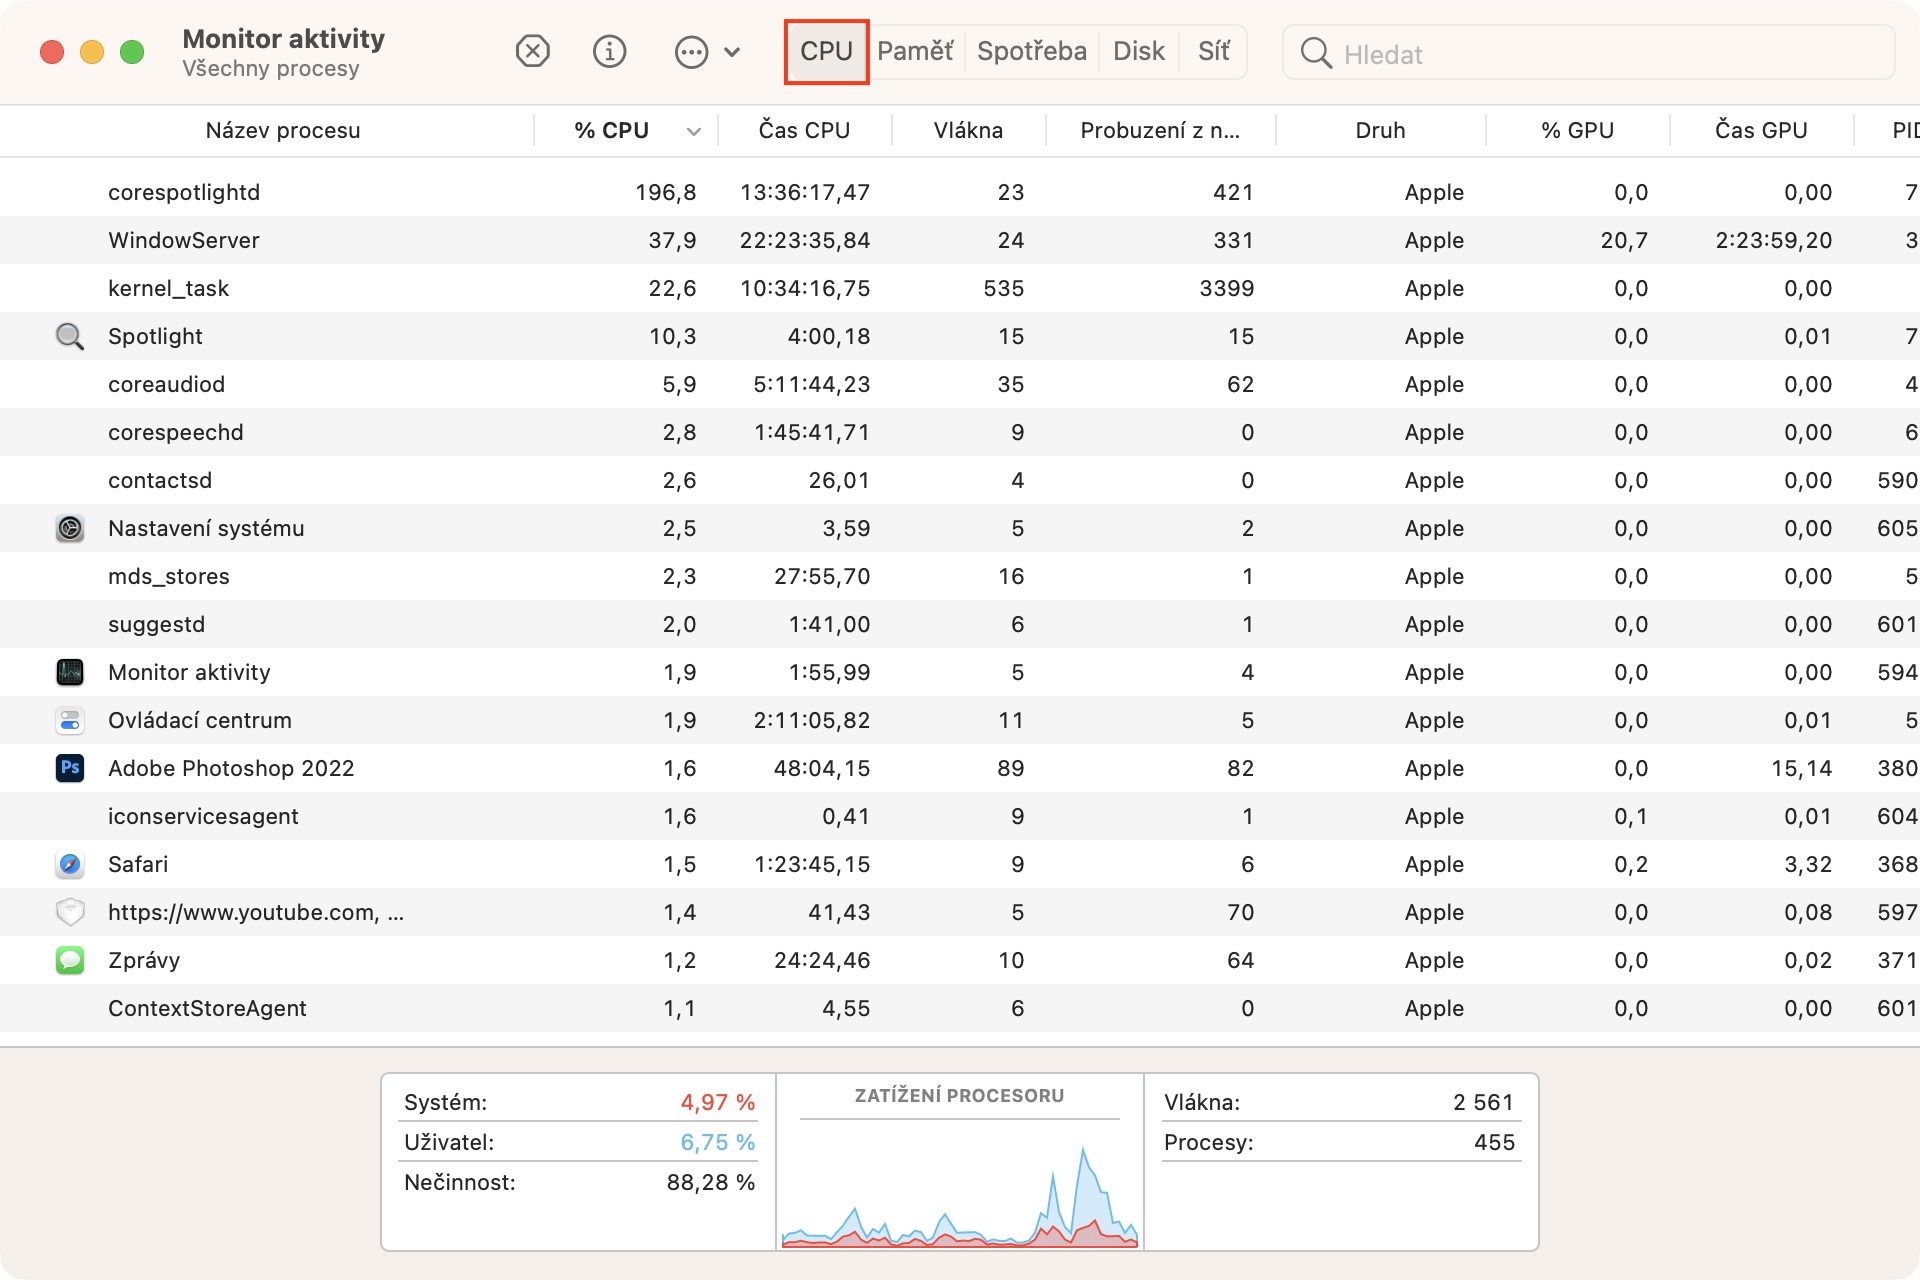Screen dimensions: 1920x1280
Task: Select the corespotlightd process row
Action: pos(184,192)
